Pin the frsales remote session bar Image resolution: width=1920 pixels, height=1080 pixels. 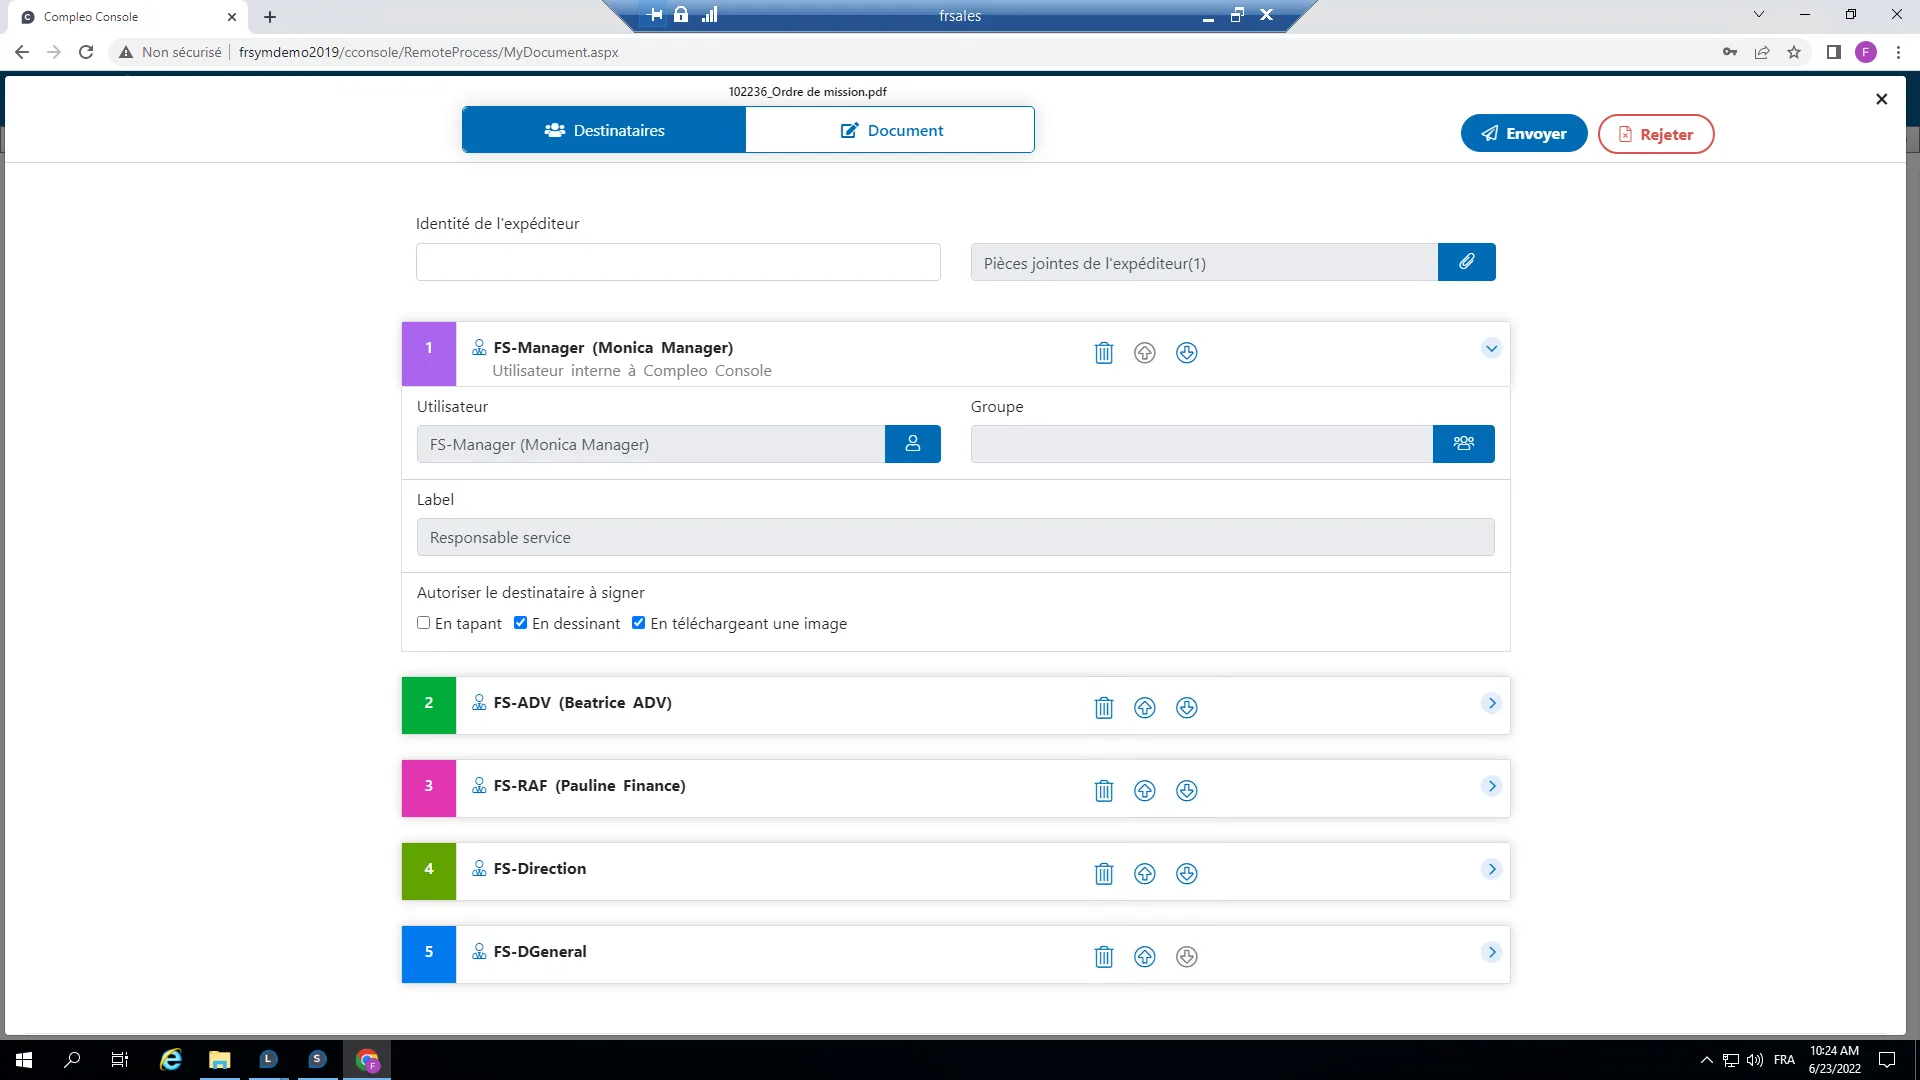(655, 15)
